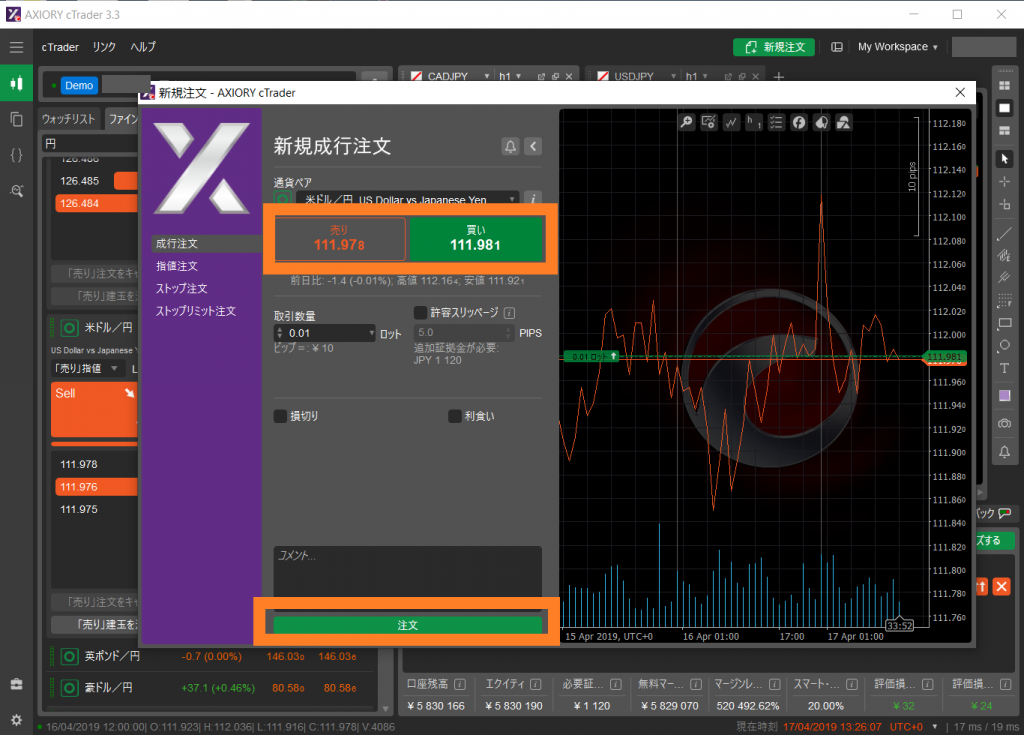Open the hamburger main menu
Viewport: 1024px width, 735px height.
click(x=16, y=47)
